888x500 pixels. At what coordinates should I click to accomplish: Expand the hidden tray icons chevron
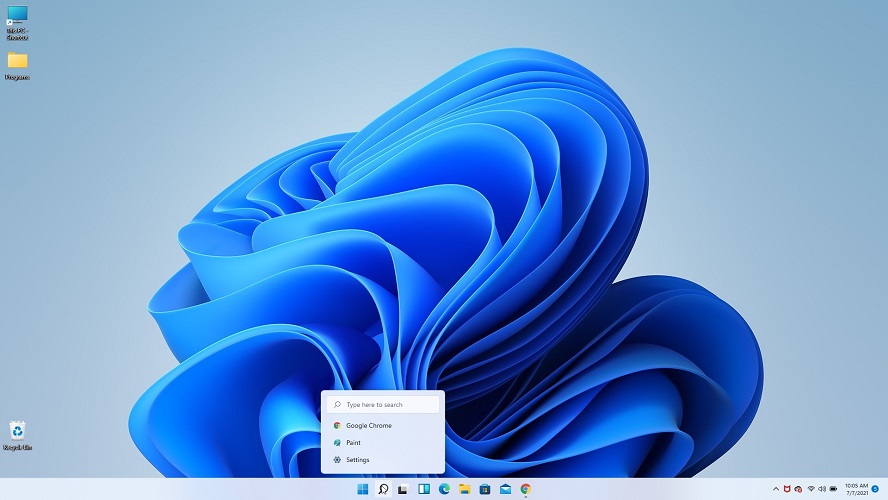[x=776, y=489]
